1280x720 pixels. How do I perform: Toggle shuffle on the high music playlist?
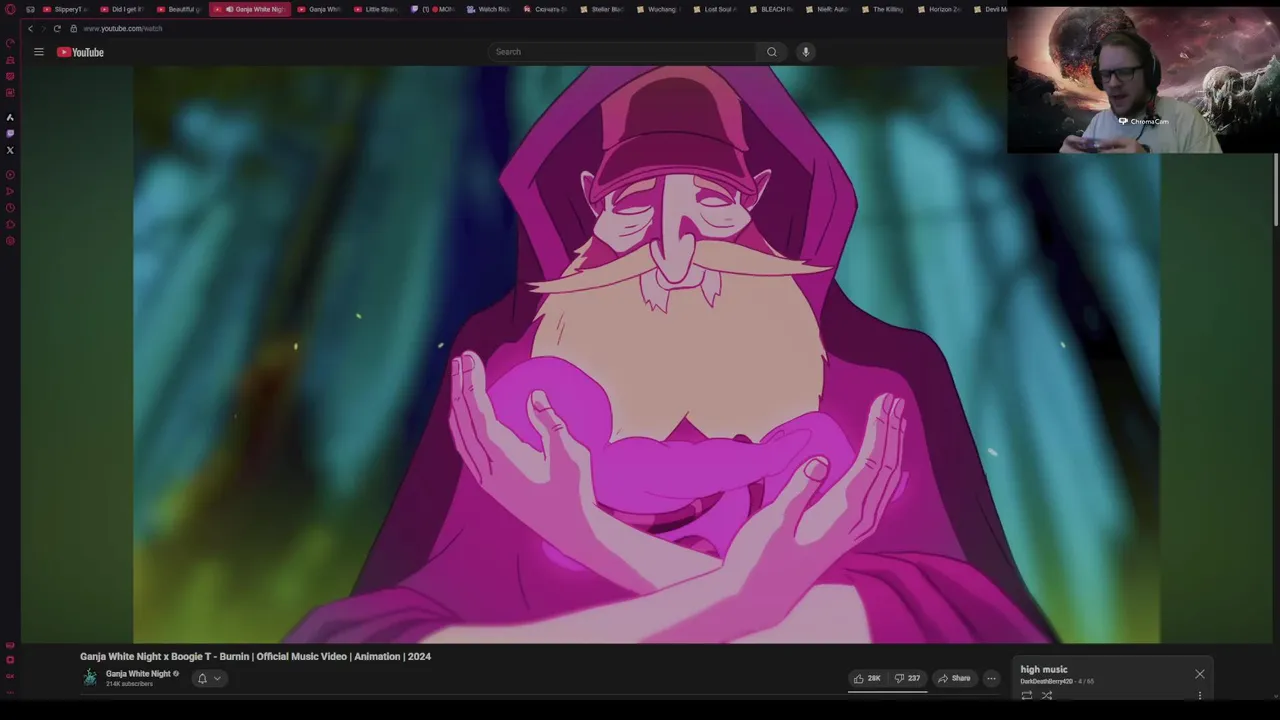1047,696
